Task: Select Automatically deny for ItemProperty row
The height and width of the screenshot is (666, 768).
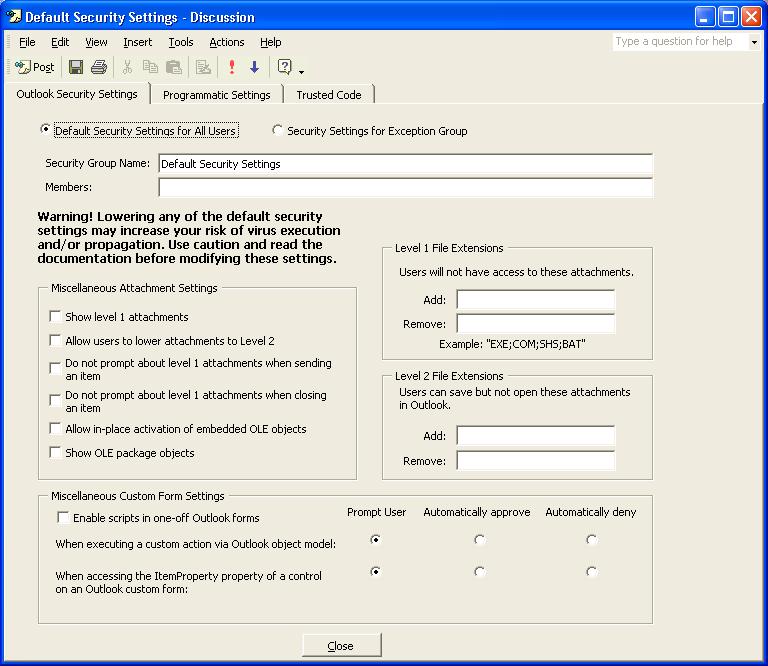Action: [x=592, y=571]
